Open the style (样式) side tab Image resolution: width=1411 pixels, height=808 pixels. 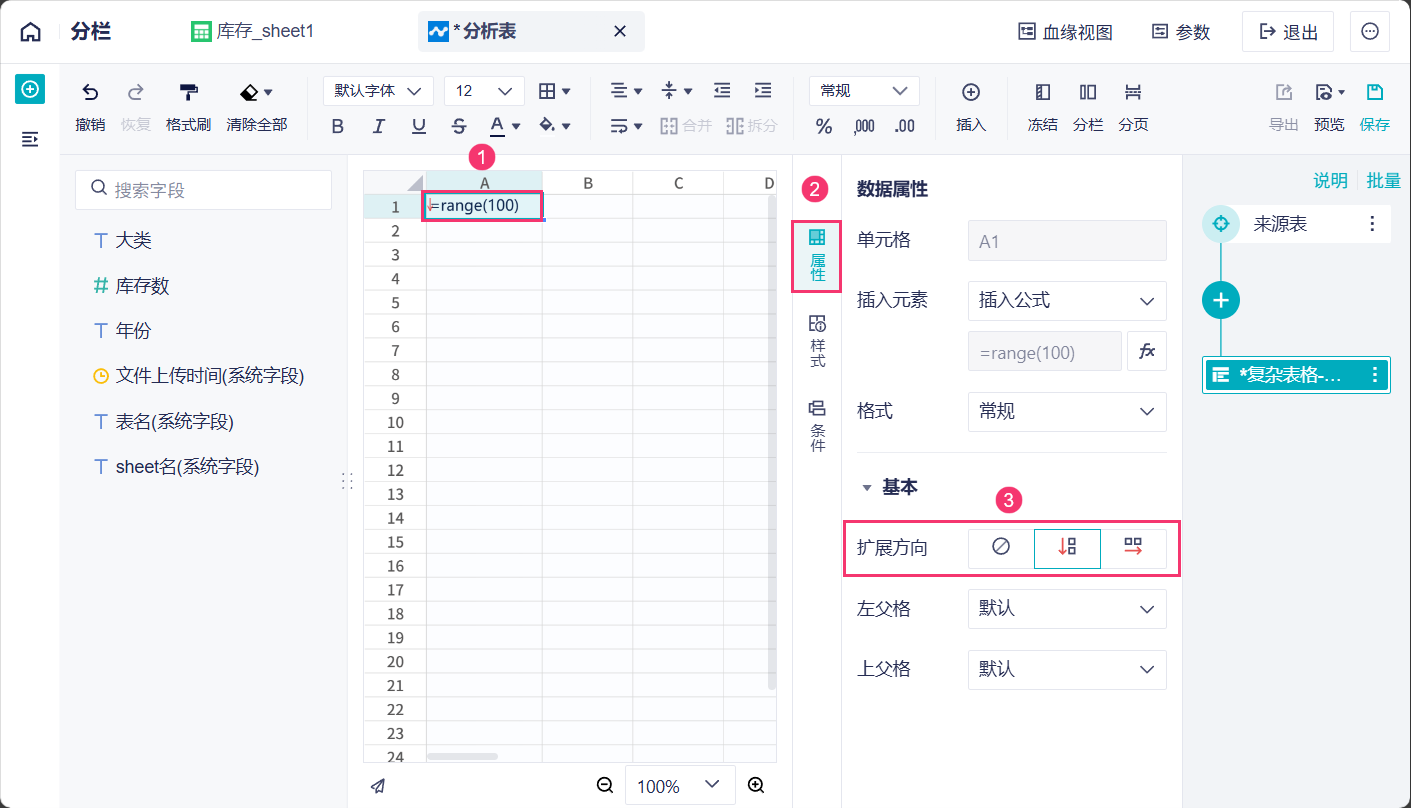[817, 341]
